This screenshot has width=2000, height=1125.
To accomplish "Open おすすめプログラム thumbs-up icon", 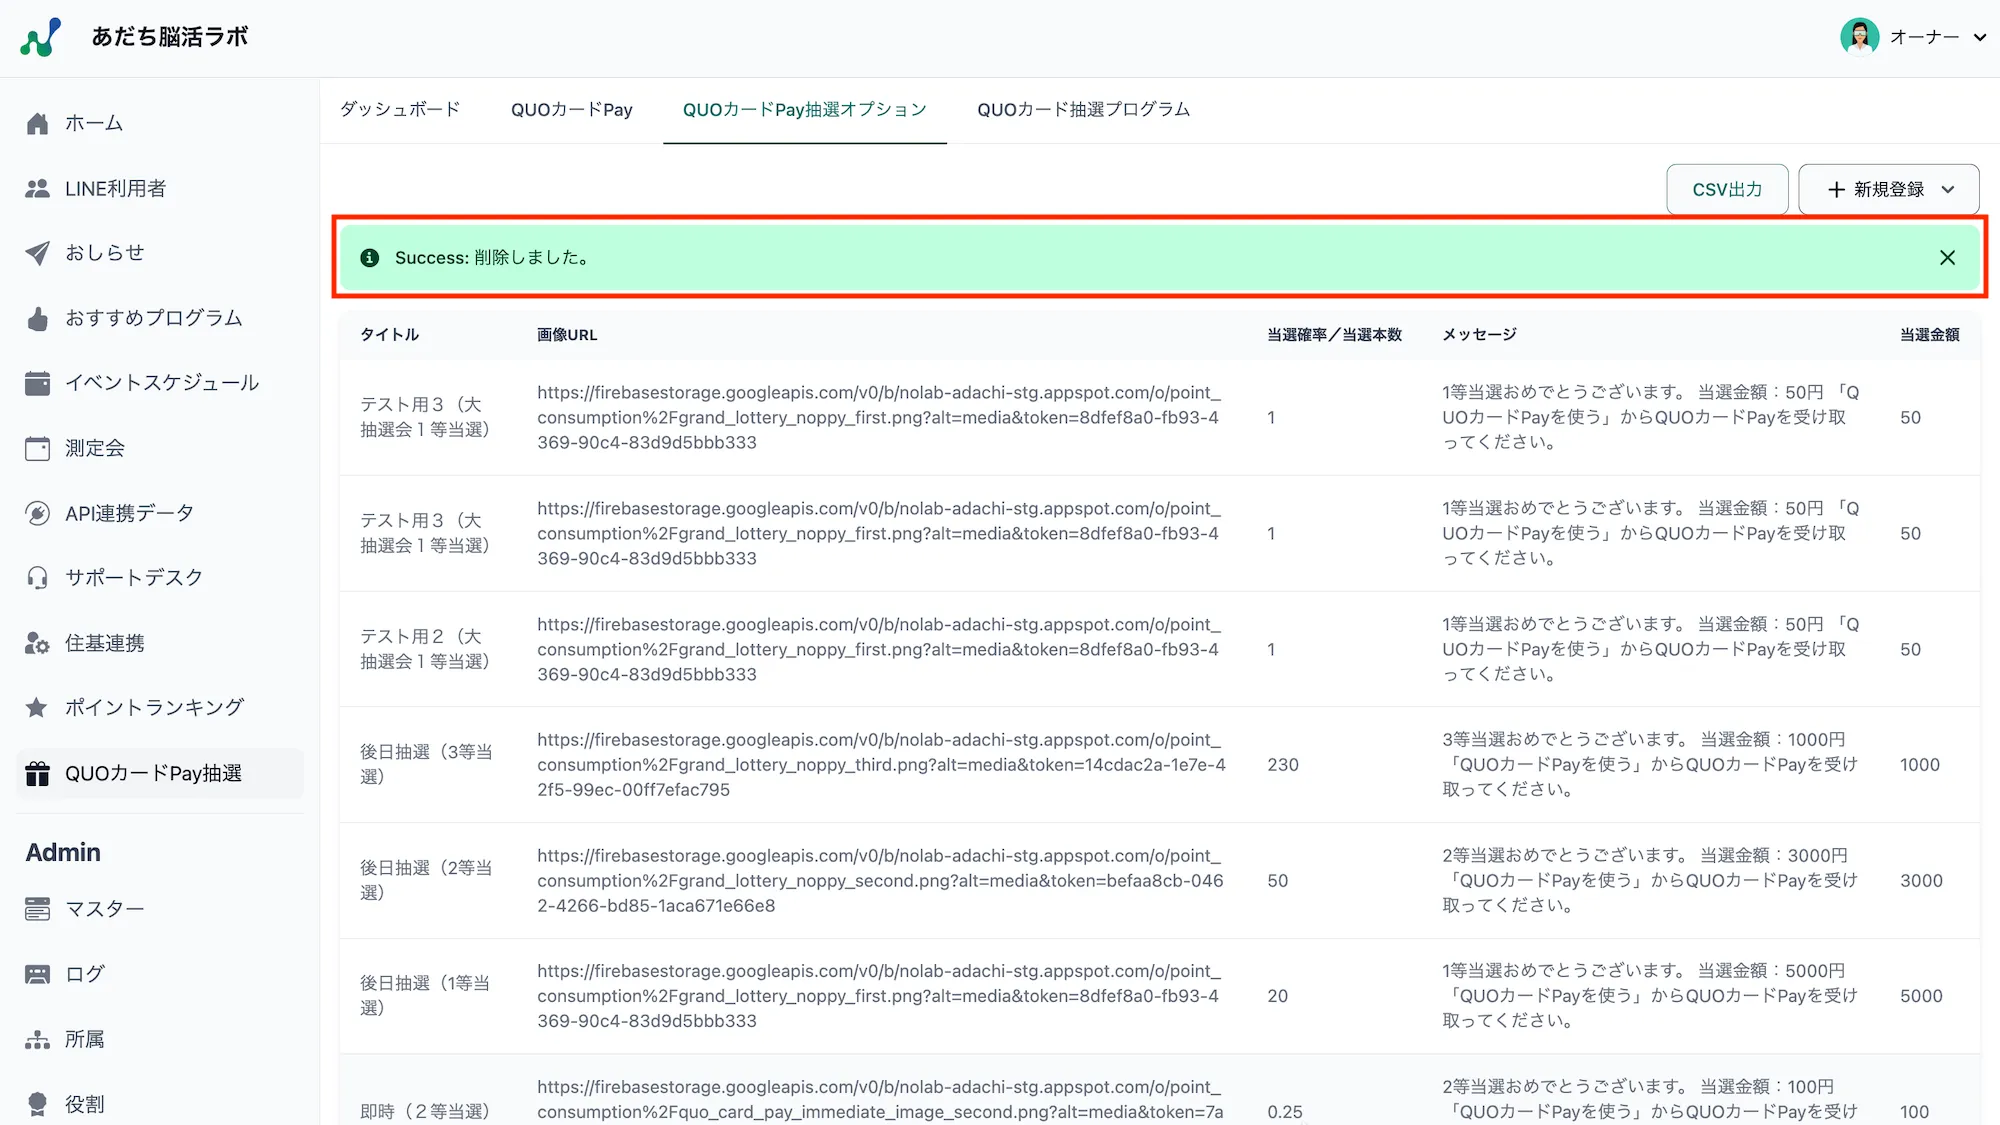I will click(37, 319).
